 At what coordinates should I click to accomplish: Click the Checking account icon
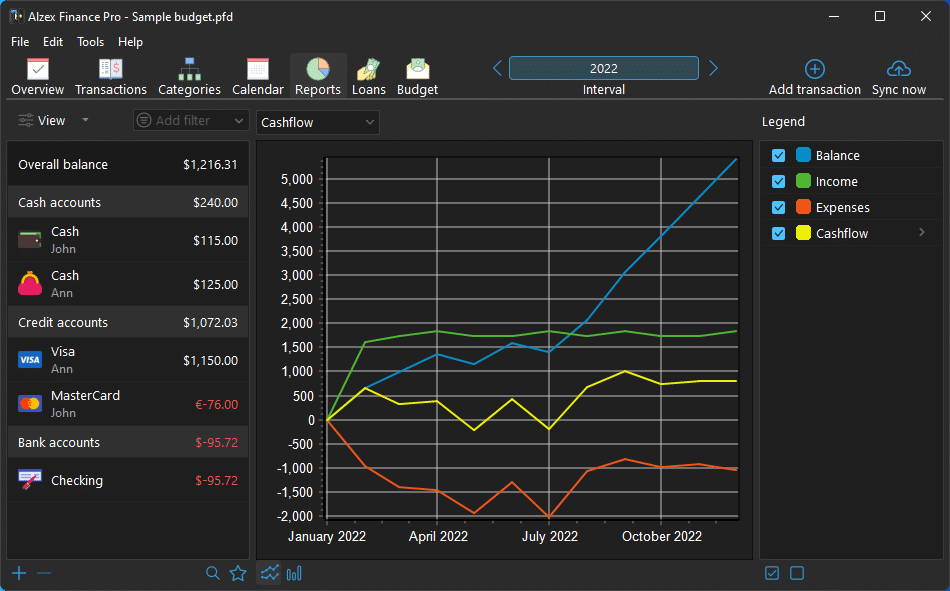pos(30,480)
